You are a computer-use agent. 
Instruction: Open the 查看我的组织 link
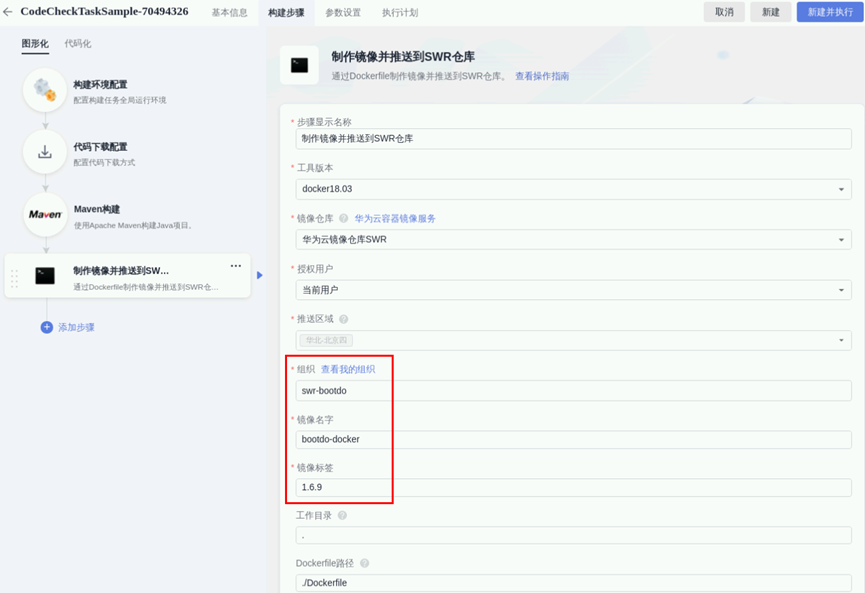(x=348, y=369)
